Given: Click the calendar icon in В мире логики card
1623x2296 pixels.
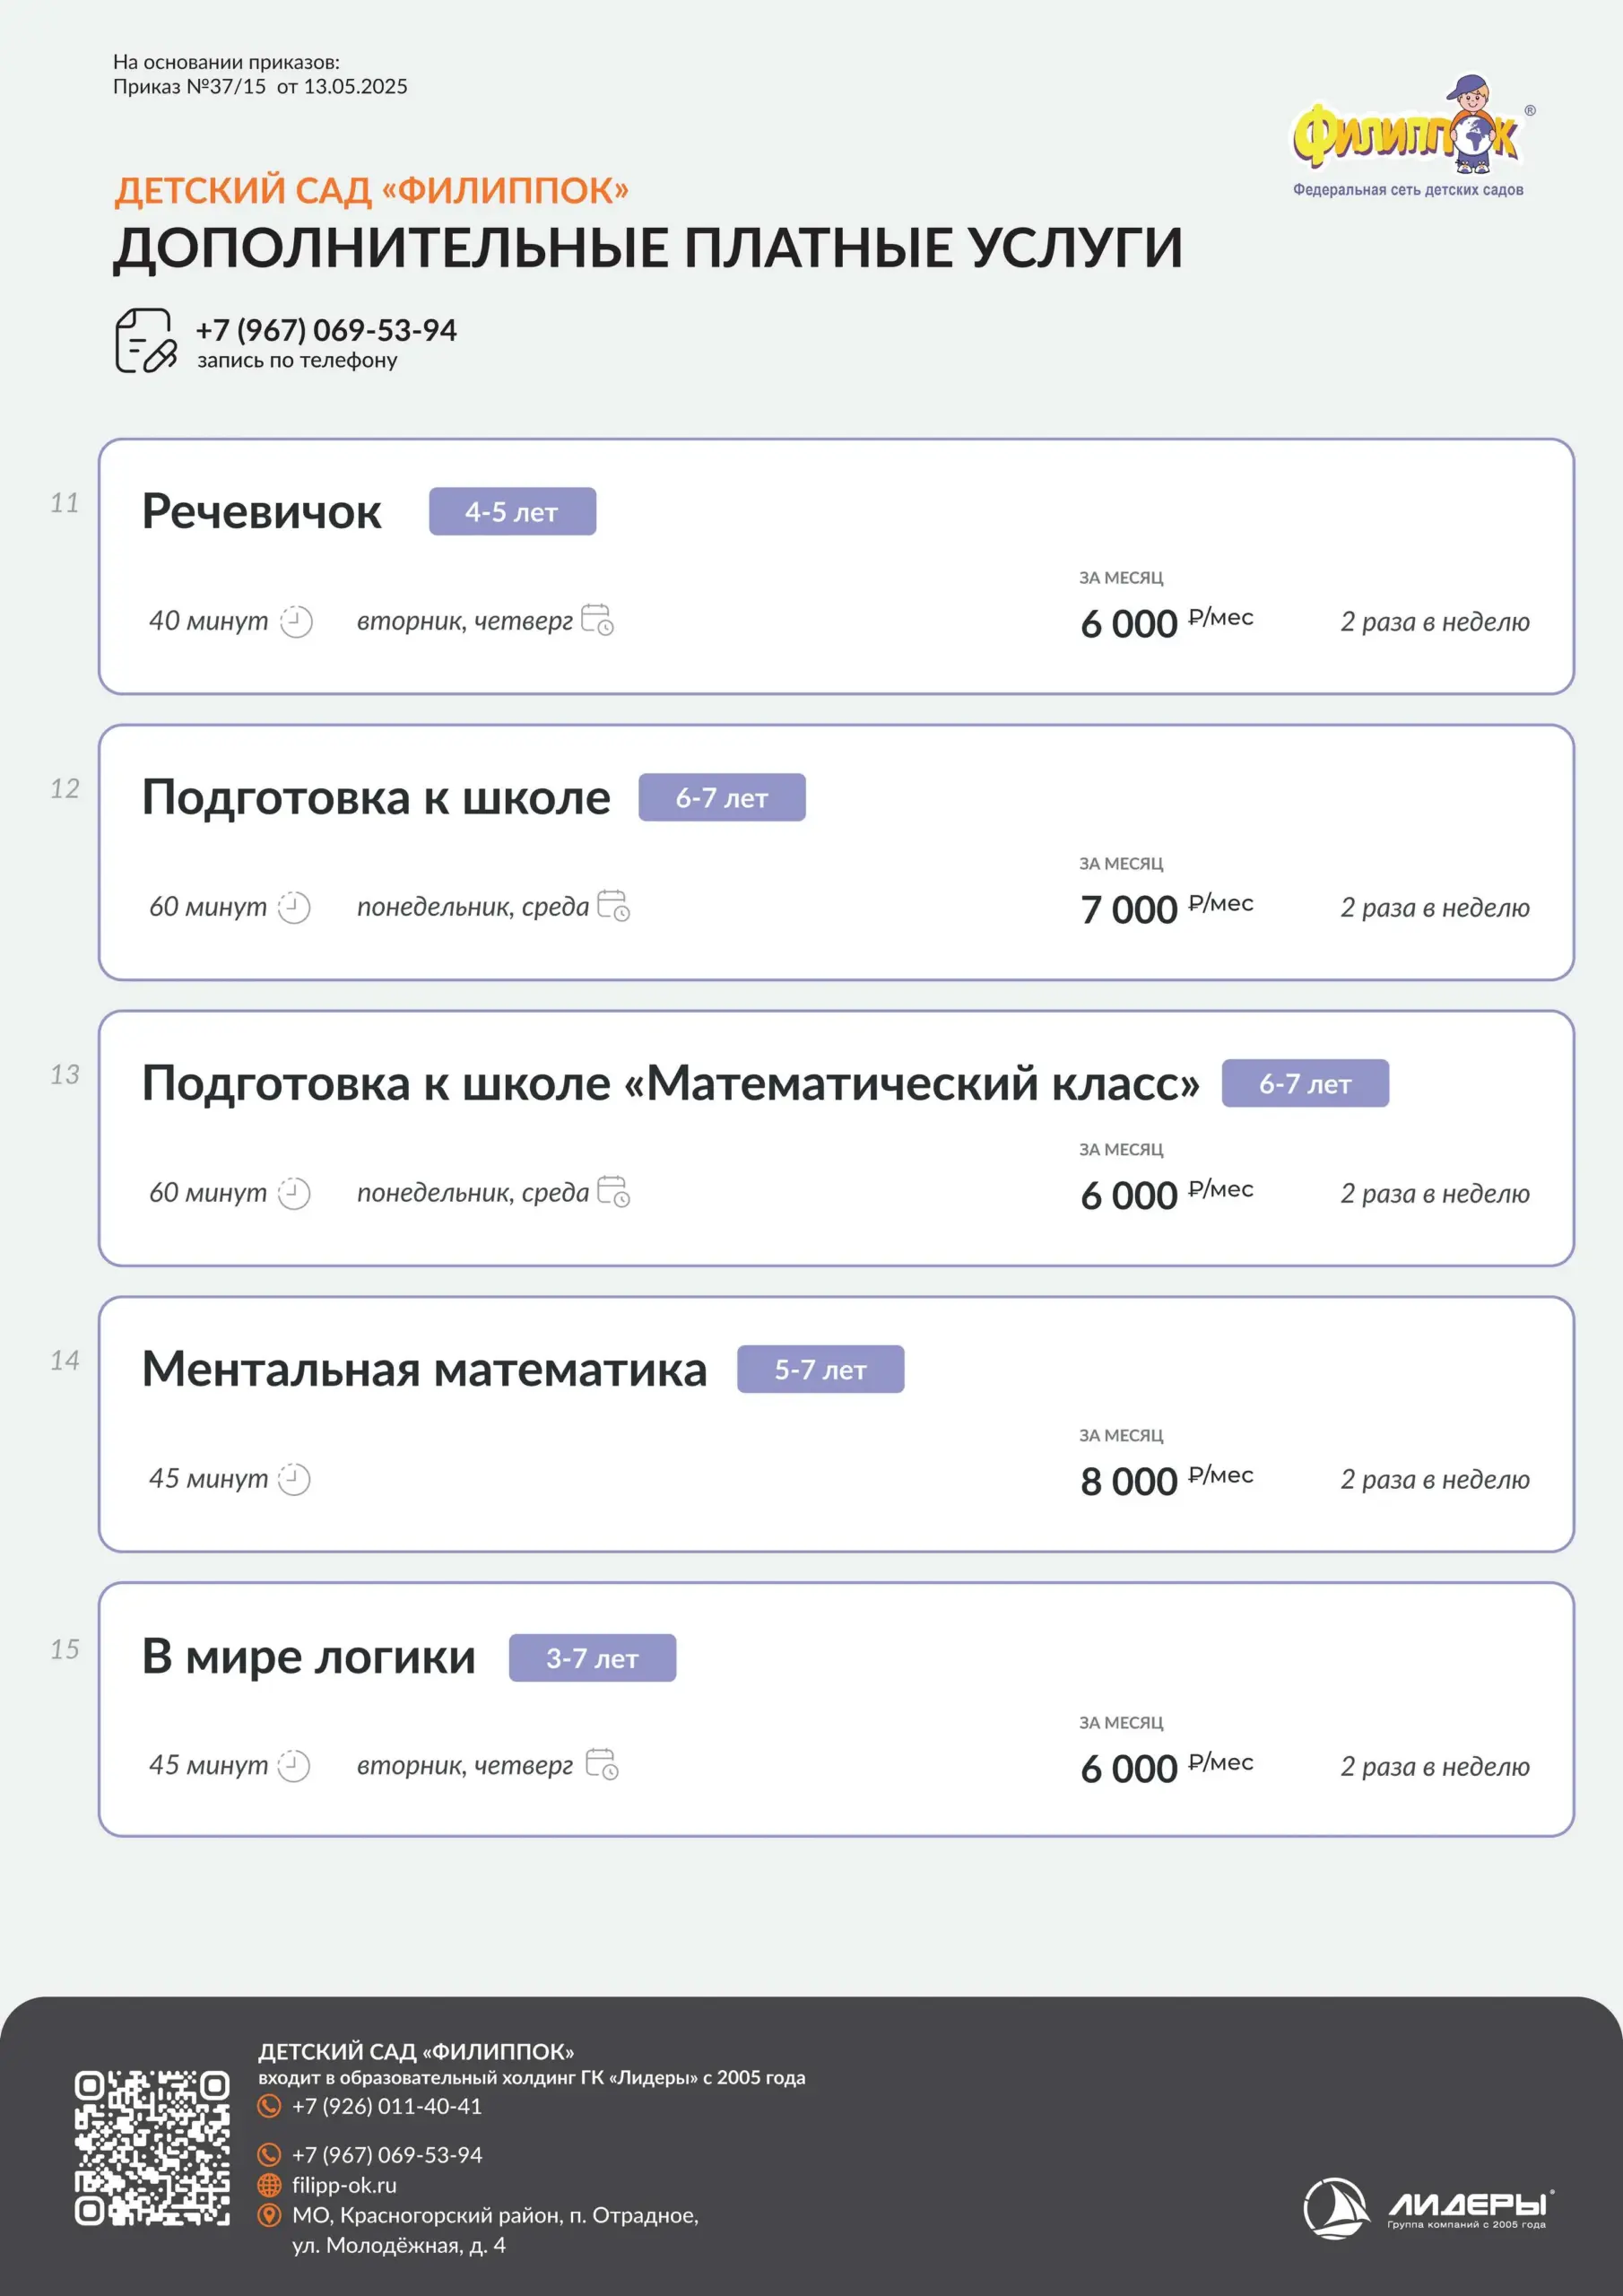Looking at the screenshot, I should tap(602, 1764).
